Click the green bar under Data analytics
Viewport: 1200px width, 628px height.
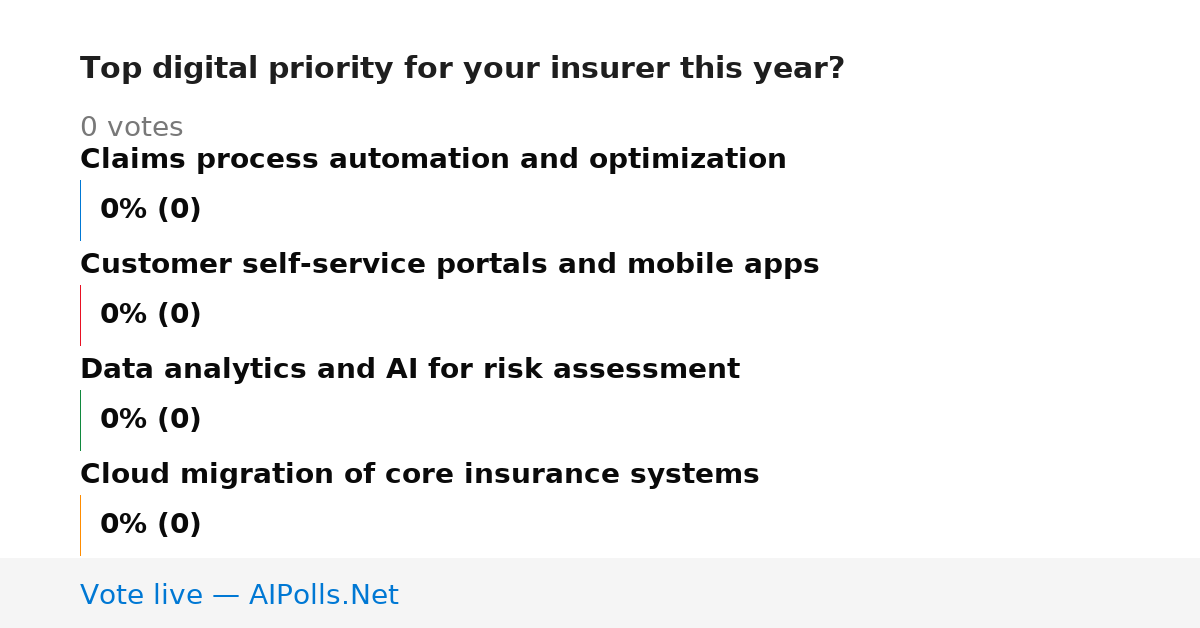click(x=80, y=420)
